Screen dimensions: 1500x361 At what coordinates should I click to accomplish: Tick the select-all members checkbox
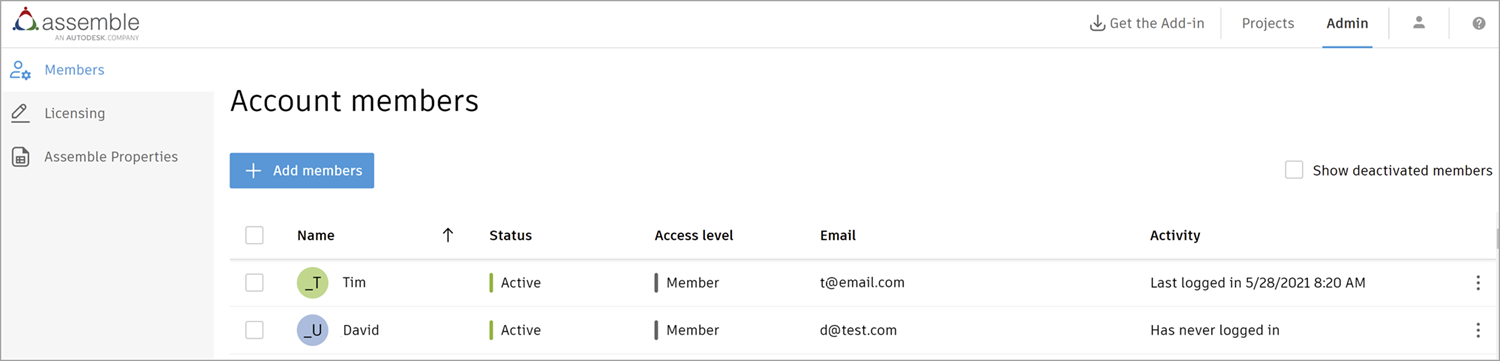point(255,235)
